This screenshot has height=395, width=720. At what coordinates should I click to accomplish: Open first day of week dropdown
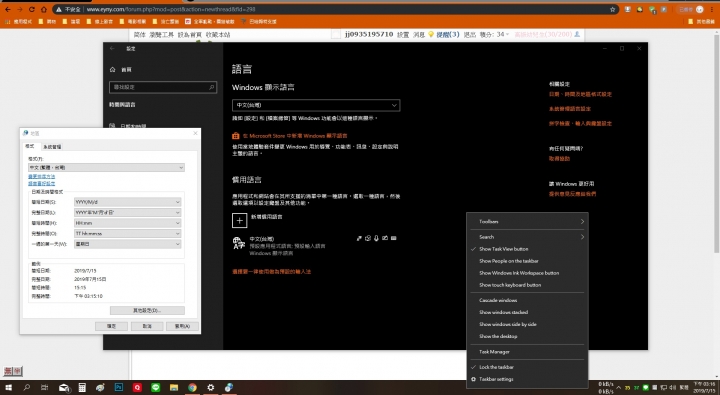pos(128,244)
